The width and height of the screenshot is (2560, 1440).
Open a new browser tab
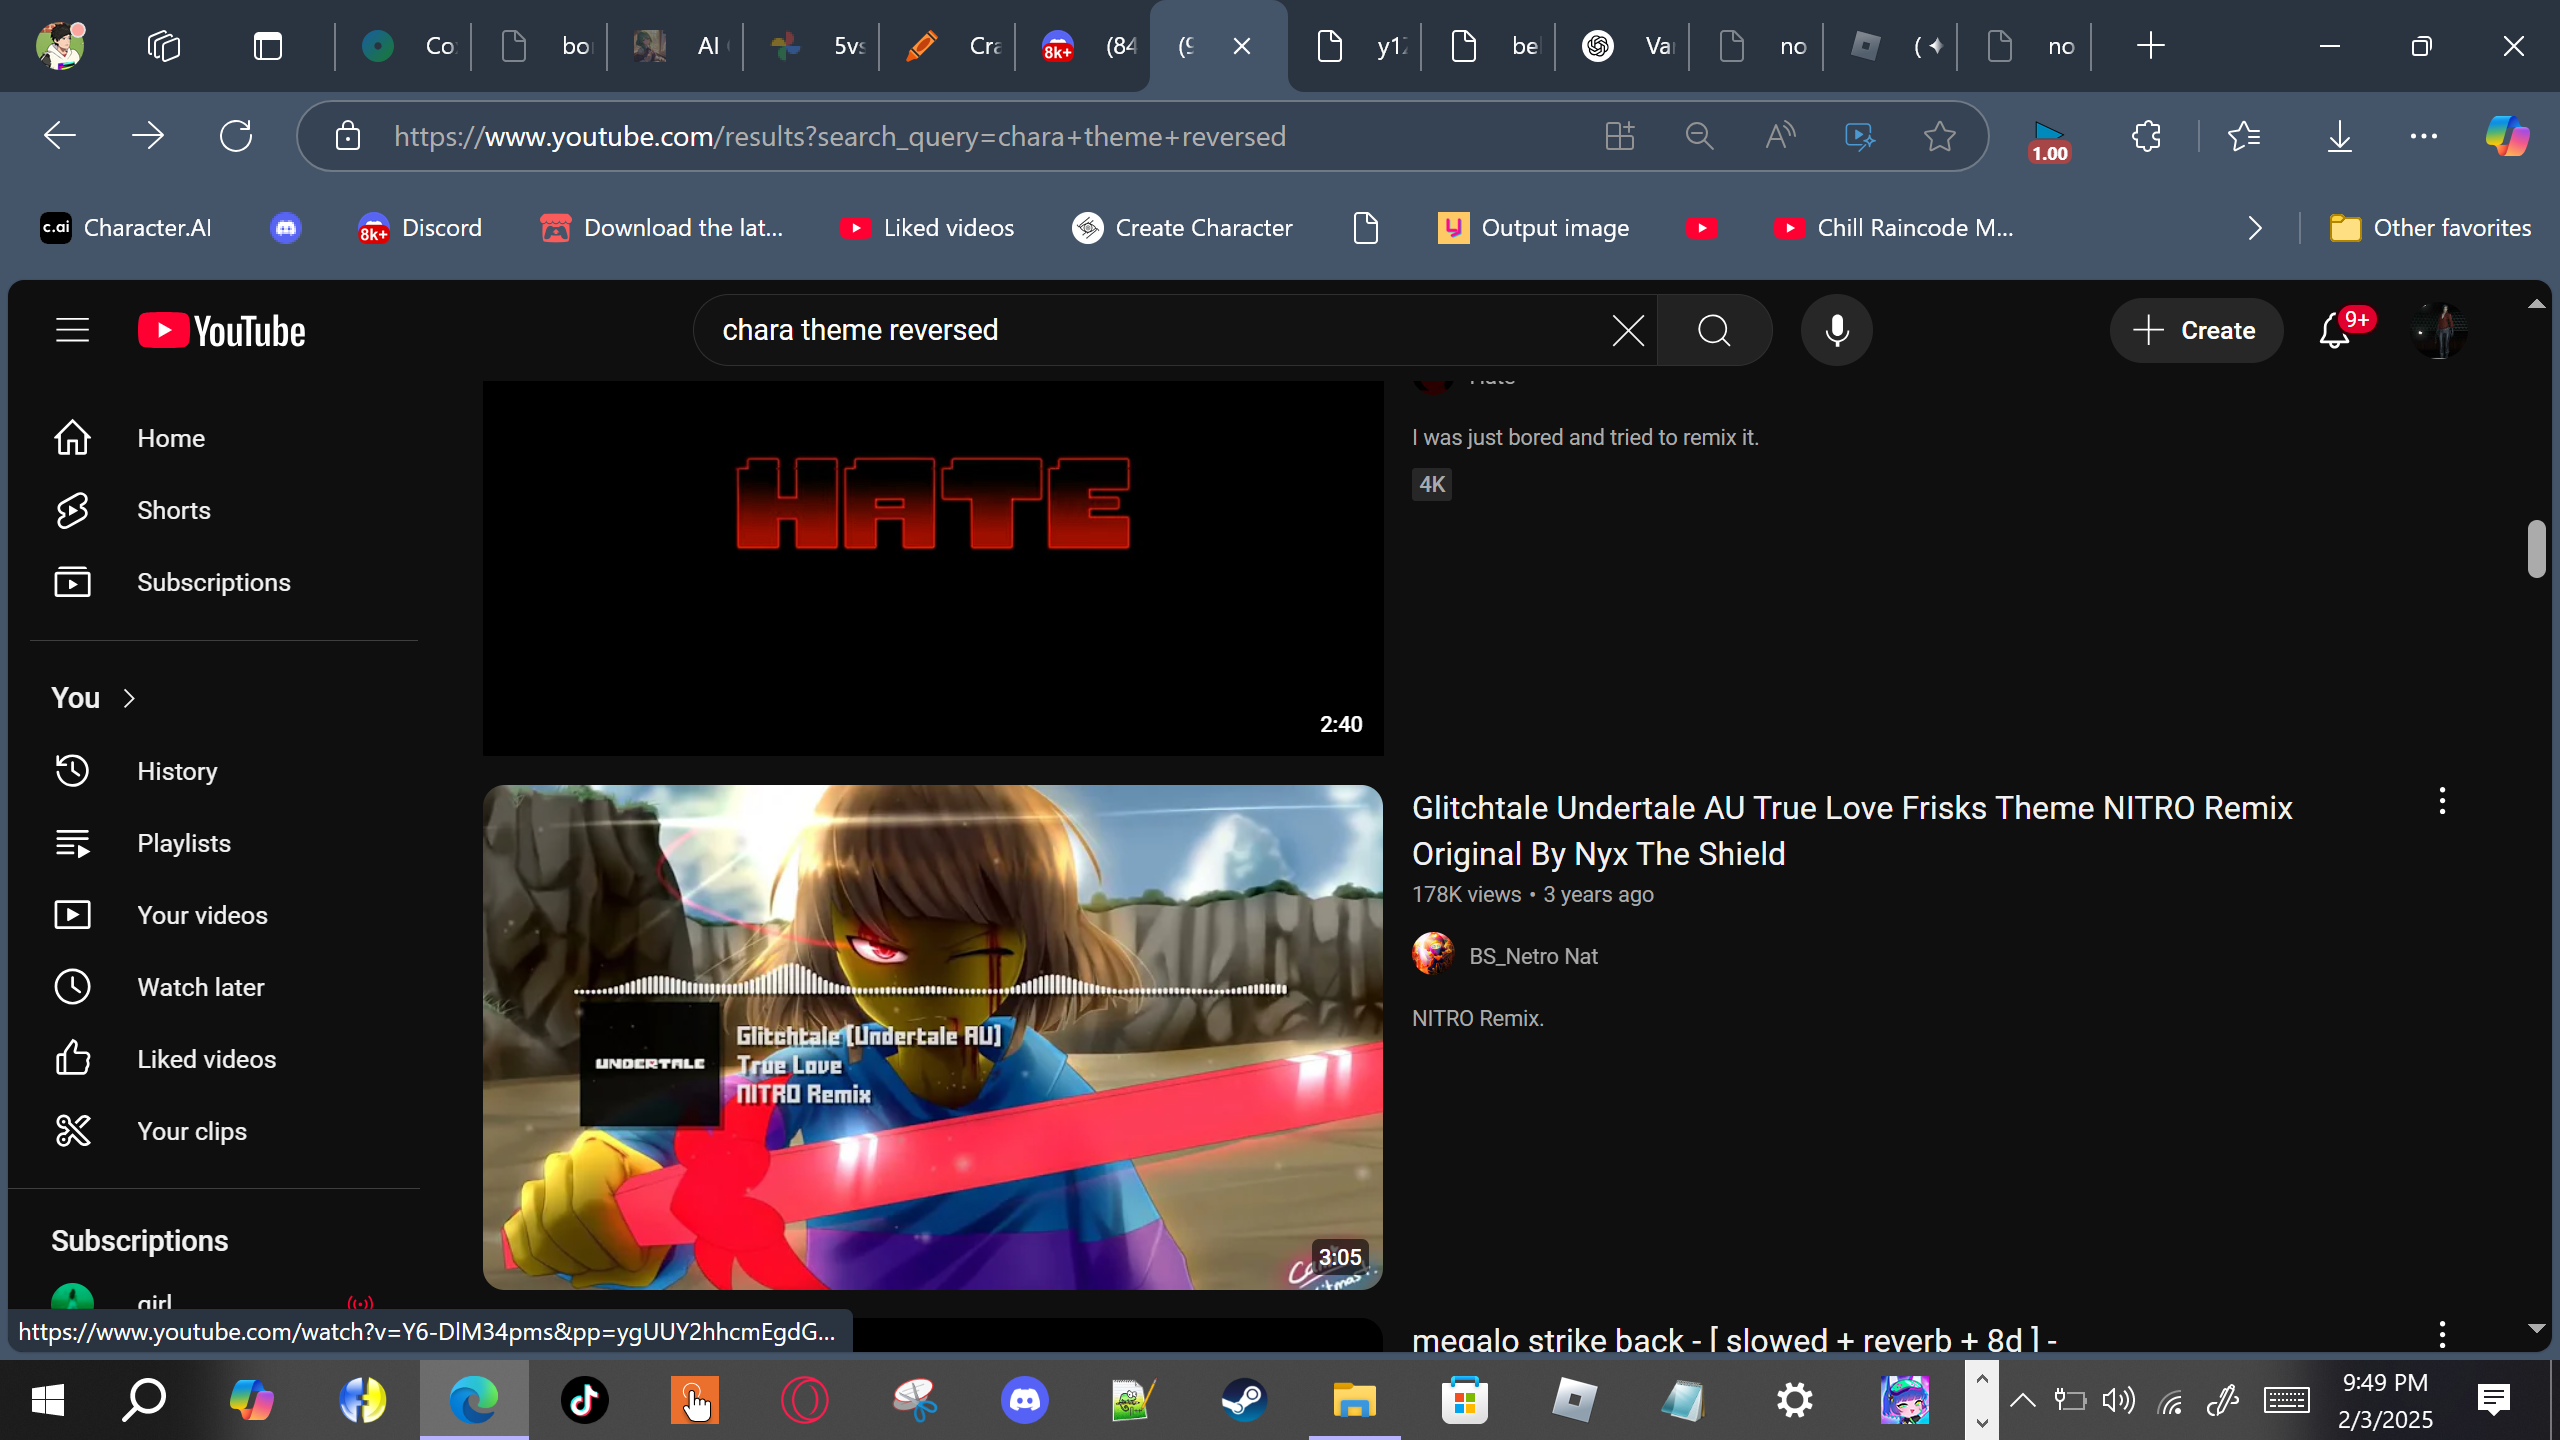pyautogui.click(x=2150, y=46)
